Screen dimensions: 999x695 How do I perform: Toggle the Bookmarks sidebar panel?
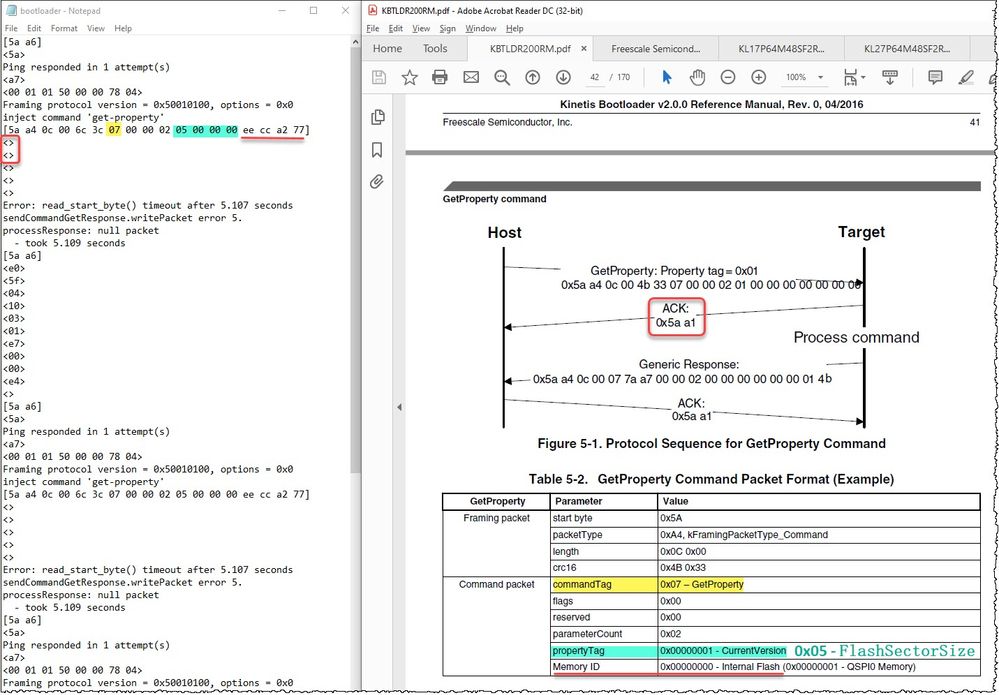click(377, 149)
